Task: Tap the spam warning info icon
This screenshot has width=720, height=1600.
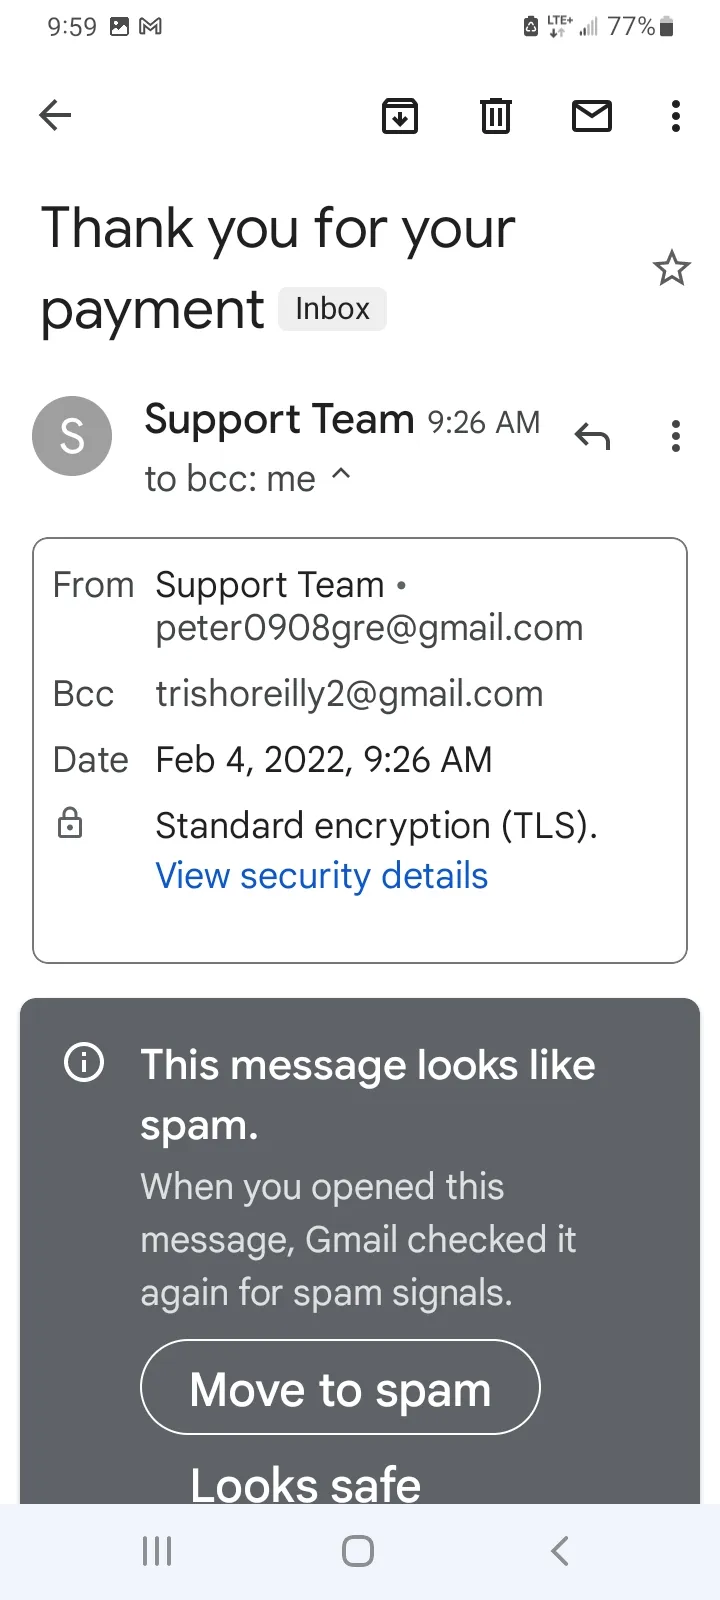Action: click(84, 1062)
